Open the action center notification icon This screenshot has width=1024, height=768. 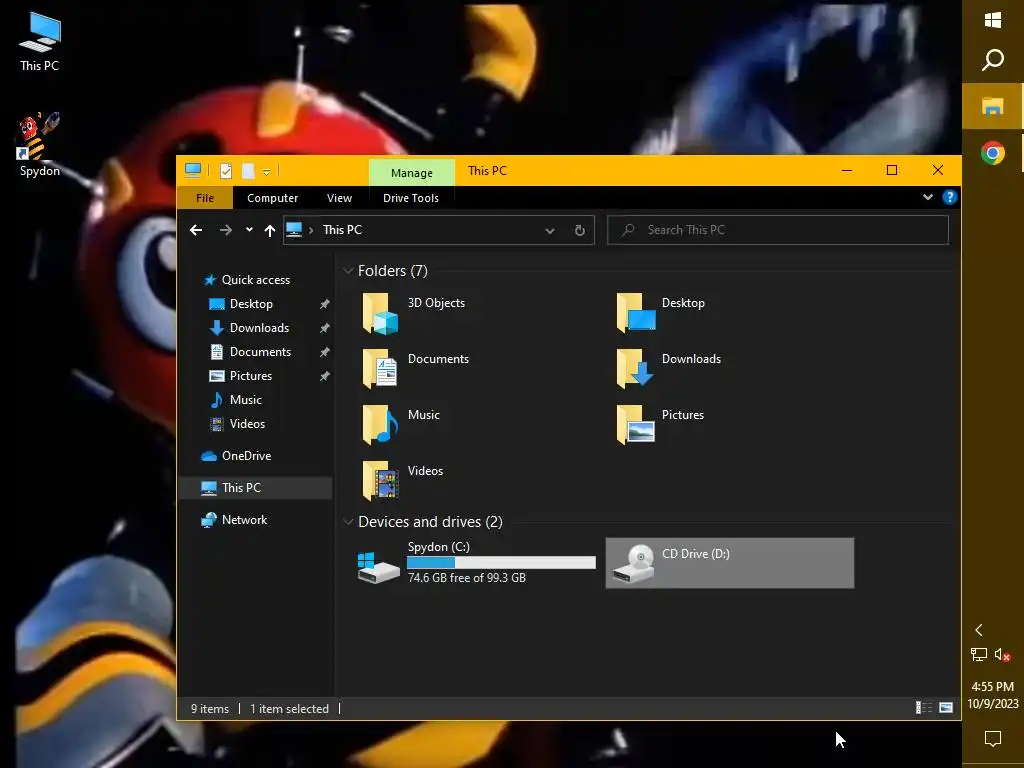(x=993, y=739)
